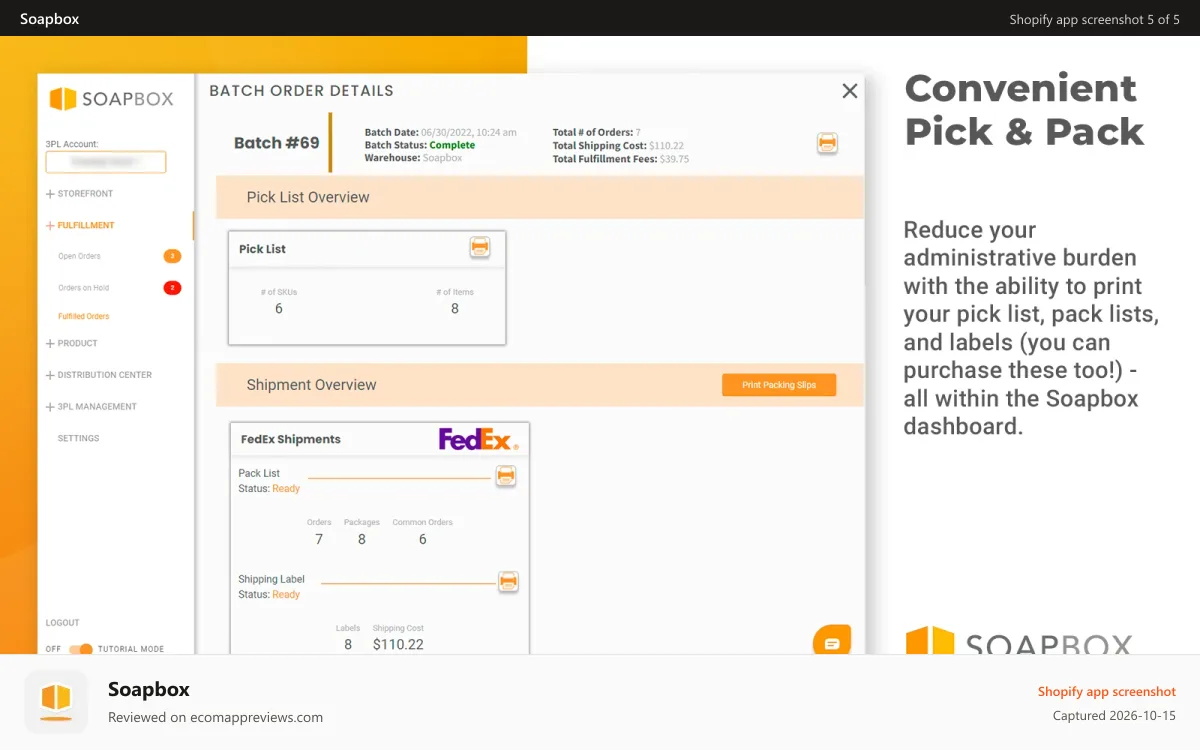The width and height of the screenshot is (1200, 750).
Task: Click the Shopify app screenshot label in footer
Action: 1107,691
